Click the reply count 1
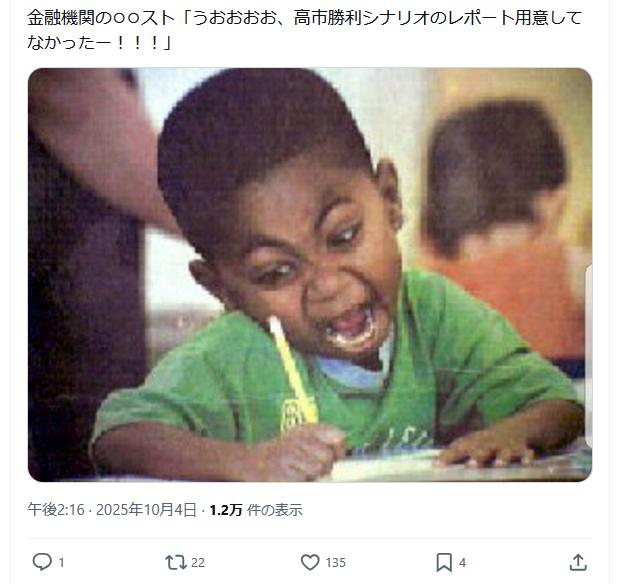 tap(61, 563)
